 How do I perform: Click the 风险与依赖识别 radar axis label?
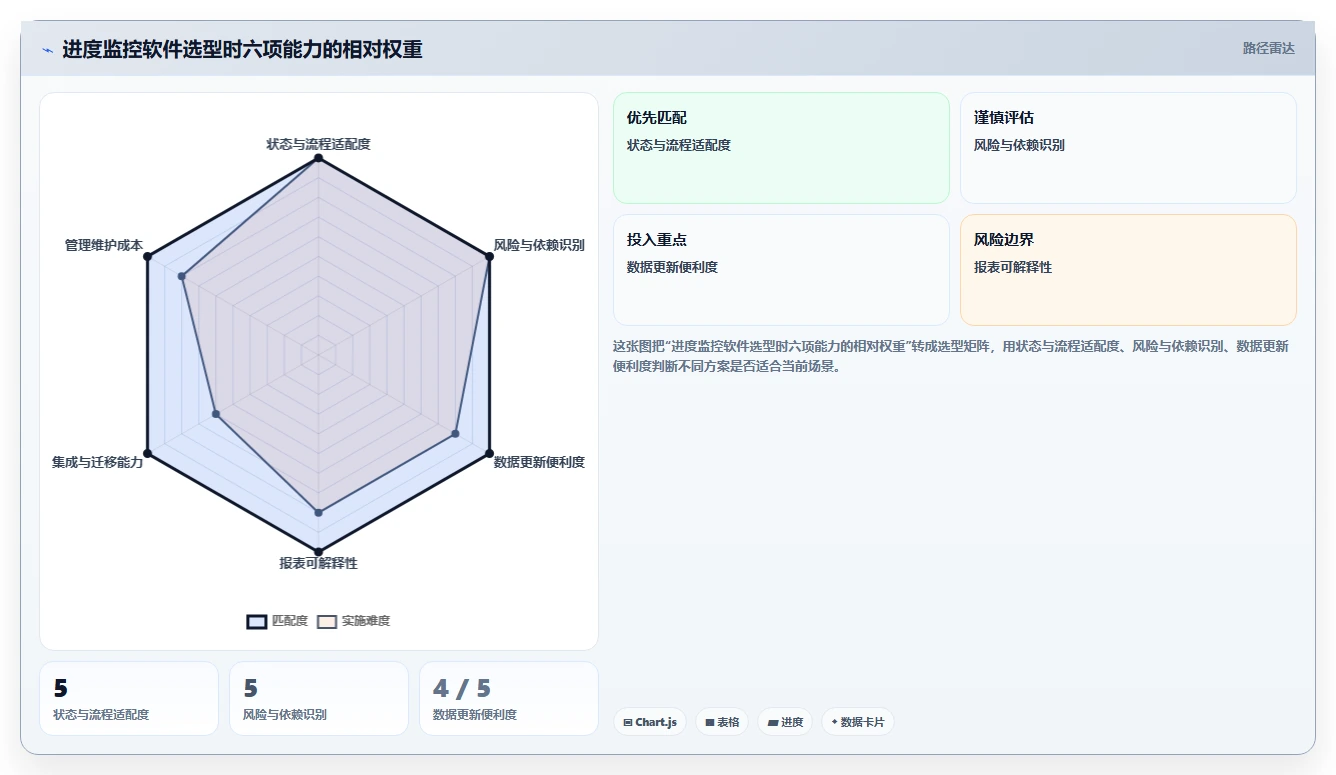(x=539, y=245)
